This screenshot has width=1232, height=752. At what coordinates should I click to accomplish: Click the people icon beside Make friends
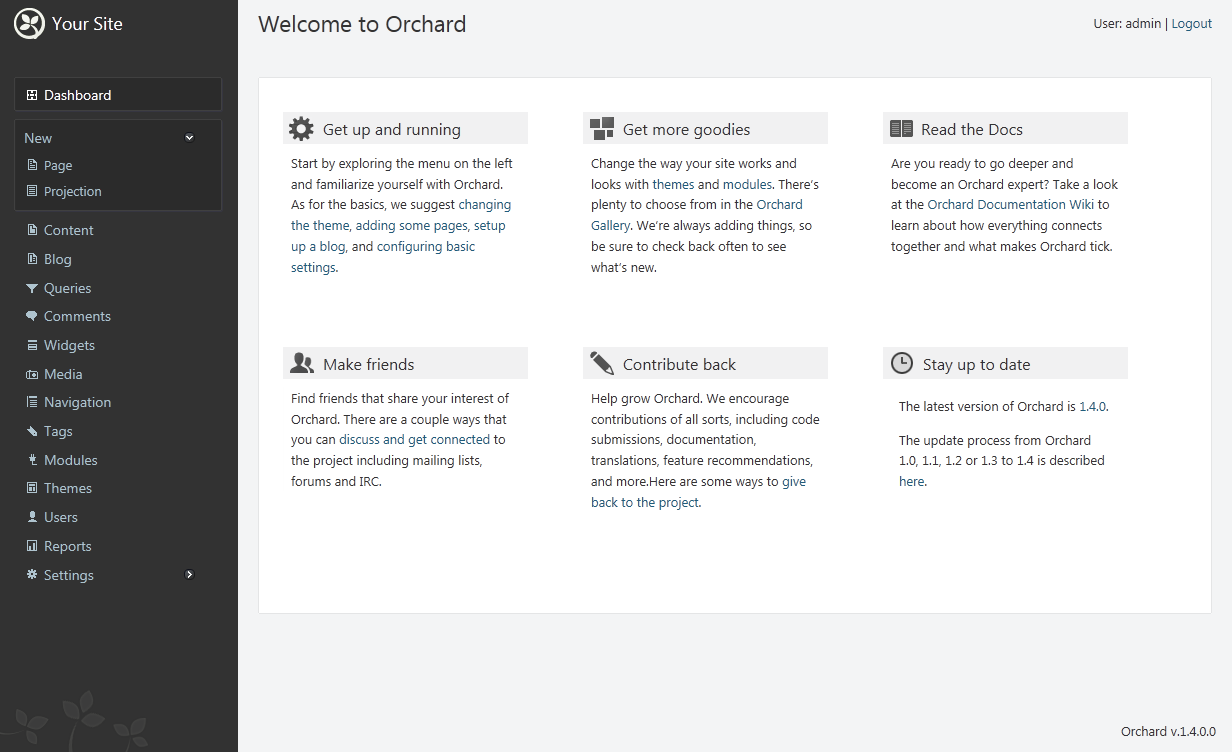pyautogui.click(x=301, y=363)
